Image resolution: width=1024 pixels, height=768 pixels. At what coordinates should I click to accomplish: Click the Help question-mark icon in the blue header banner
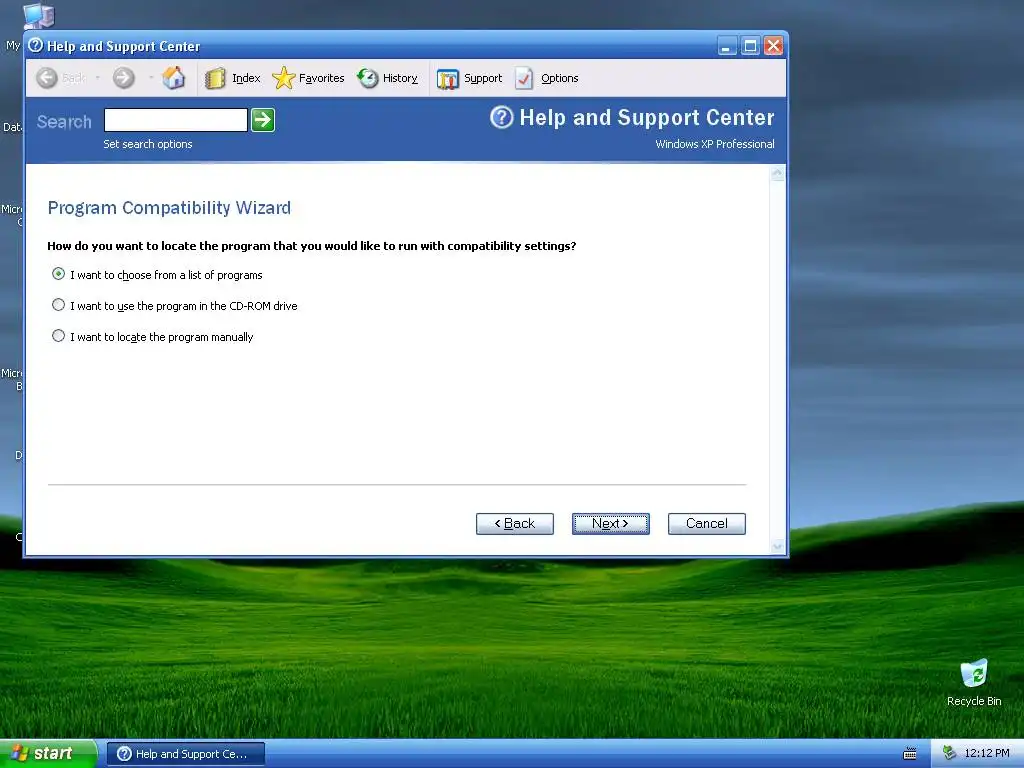coord(502,118)
